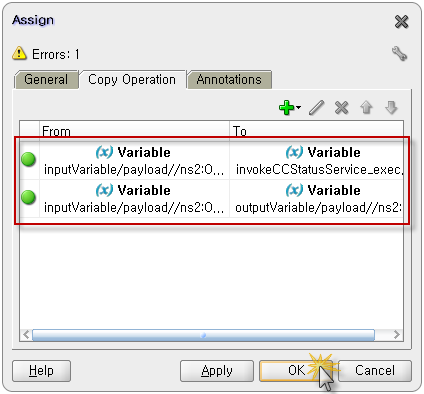Confirm with the OK button
Screen dimensions: 424x394
point(296,371)
